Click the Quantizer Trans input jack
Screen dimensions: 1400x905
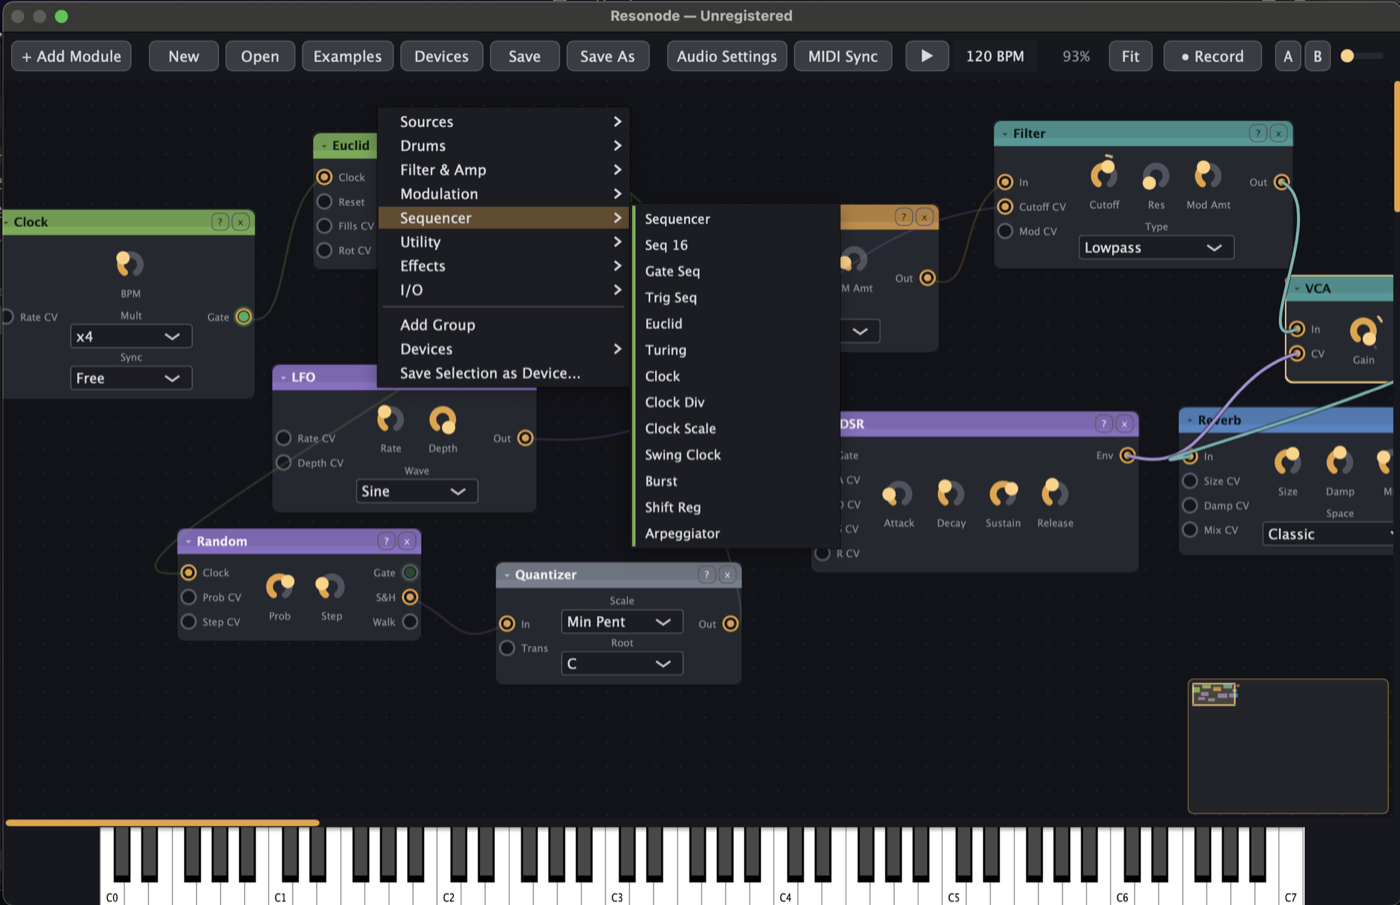507,648
